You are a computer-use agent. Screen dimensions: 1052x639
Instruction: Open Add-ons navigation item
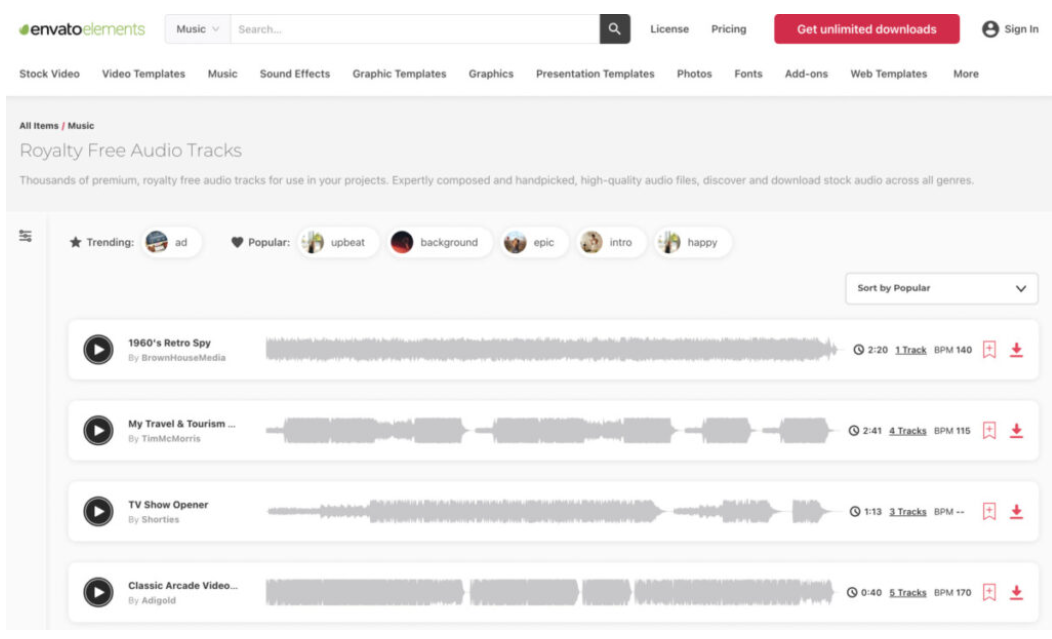coord(806,74)
